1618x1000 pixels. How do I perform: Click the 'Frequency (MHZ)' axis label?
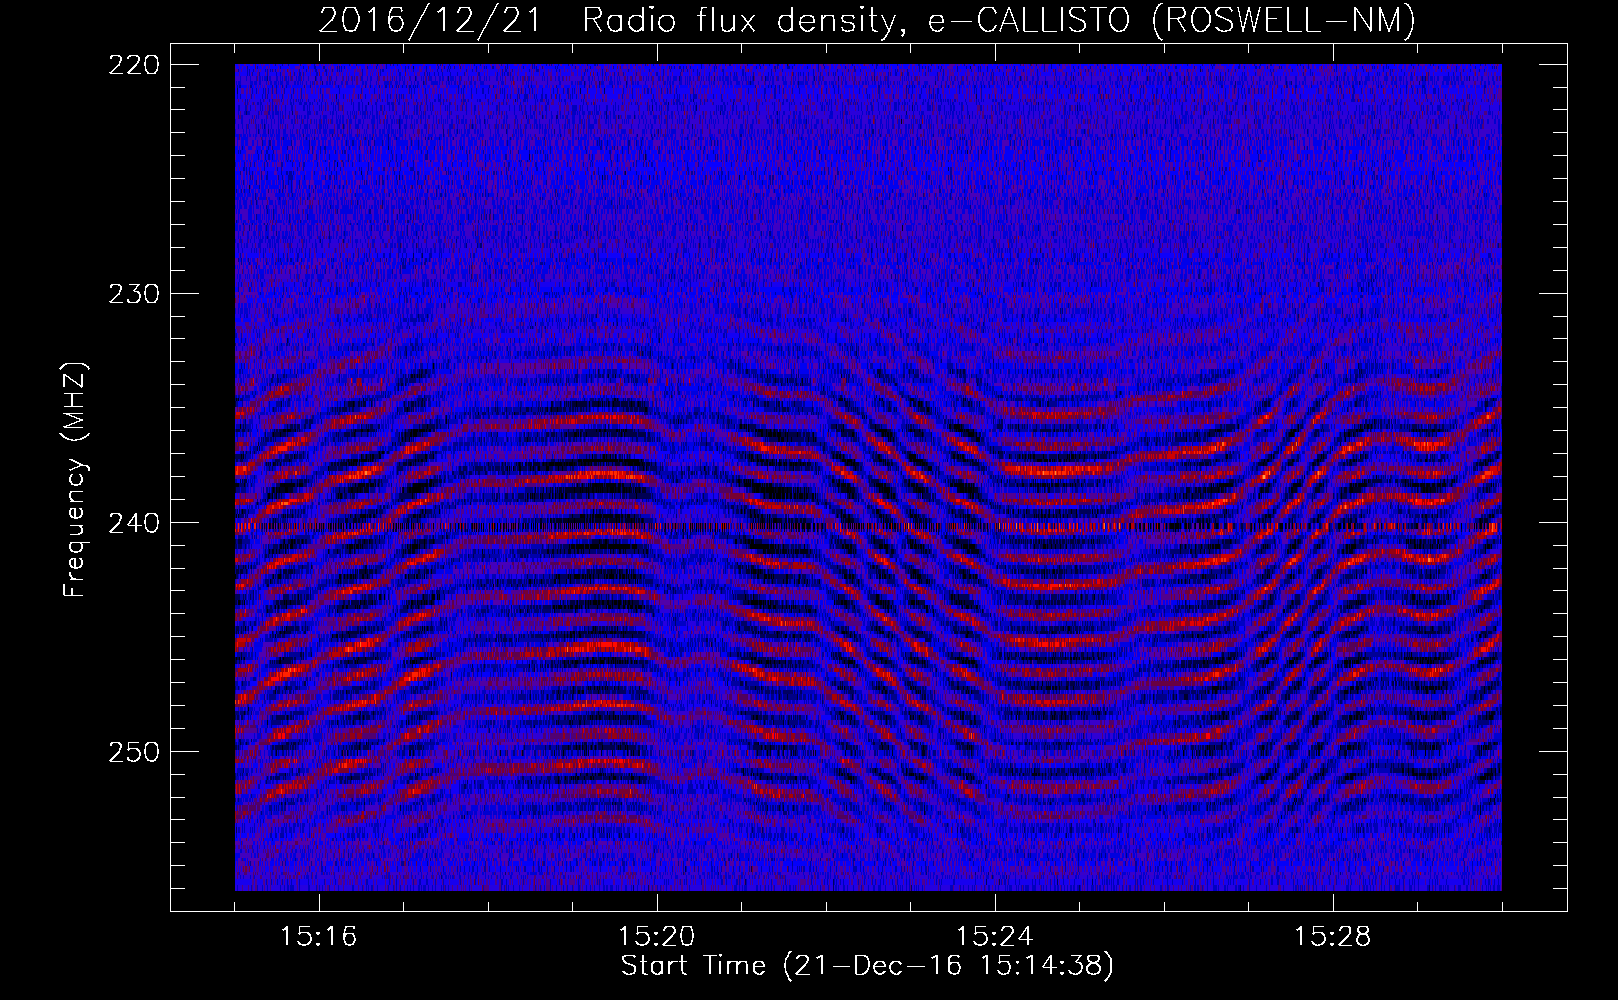tap(75, 480)
